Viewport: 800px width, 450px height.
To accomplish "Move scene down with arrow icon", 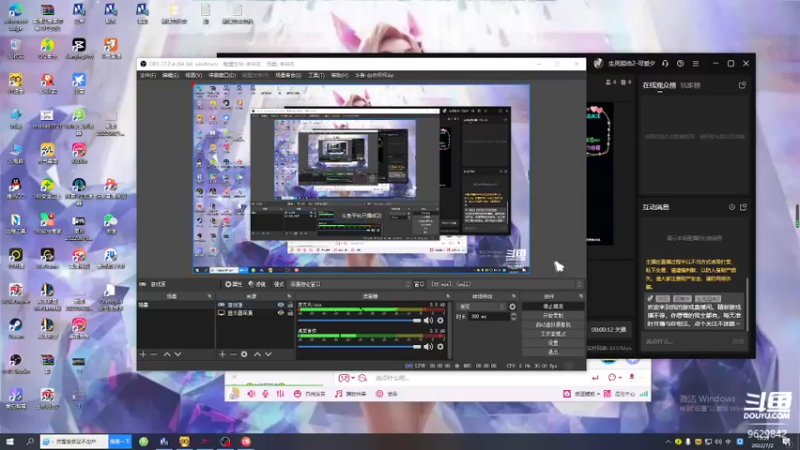I will [178, 354].
